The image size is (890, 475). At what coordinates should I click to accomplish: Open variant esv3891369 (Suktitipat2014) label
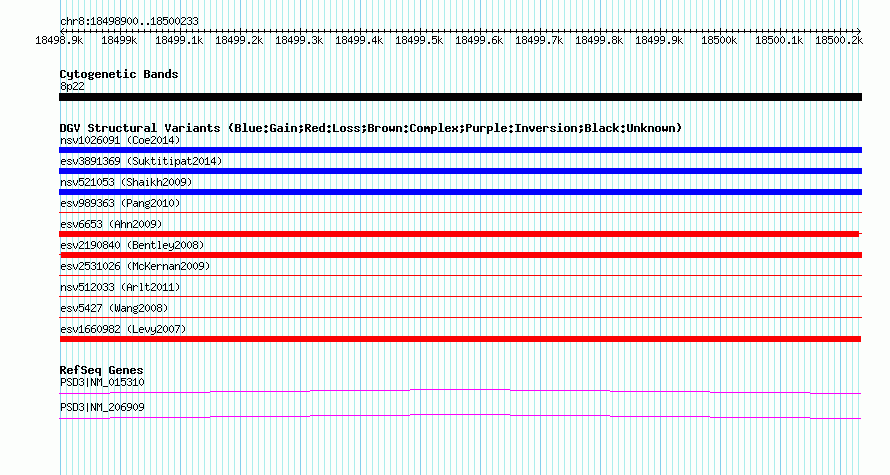pos(141,161)
